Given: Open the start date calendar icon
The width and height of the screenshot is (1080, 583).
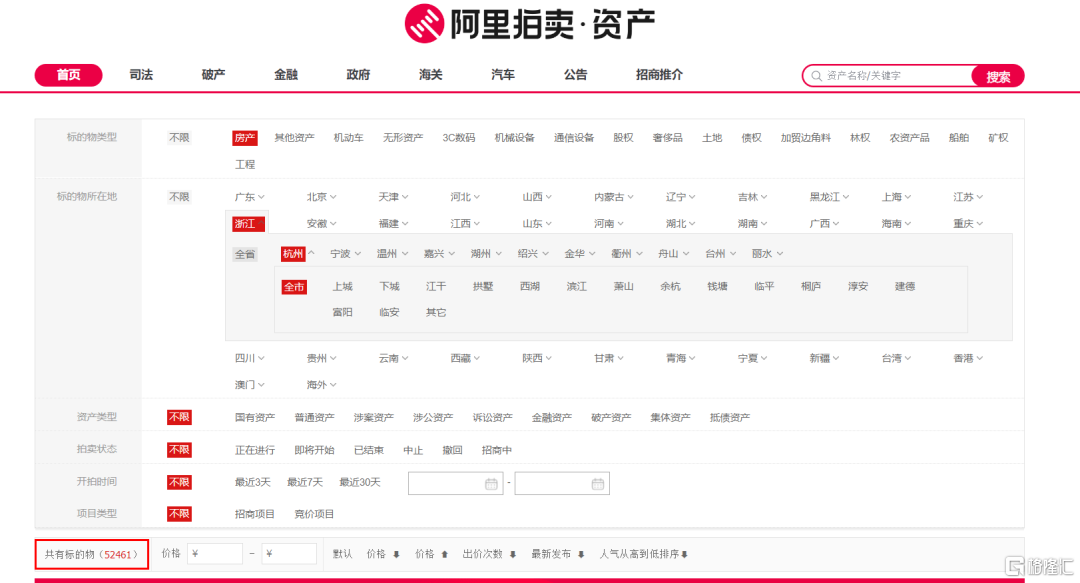Looking at the screenshot, I should point(491,484).
